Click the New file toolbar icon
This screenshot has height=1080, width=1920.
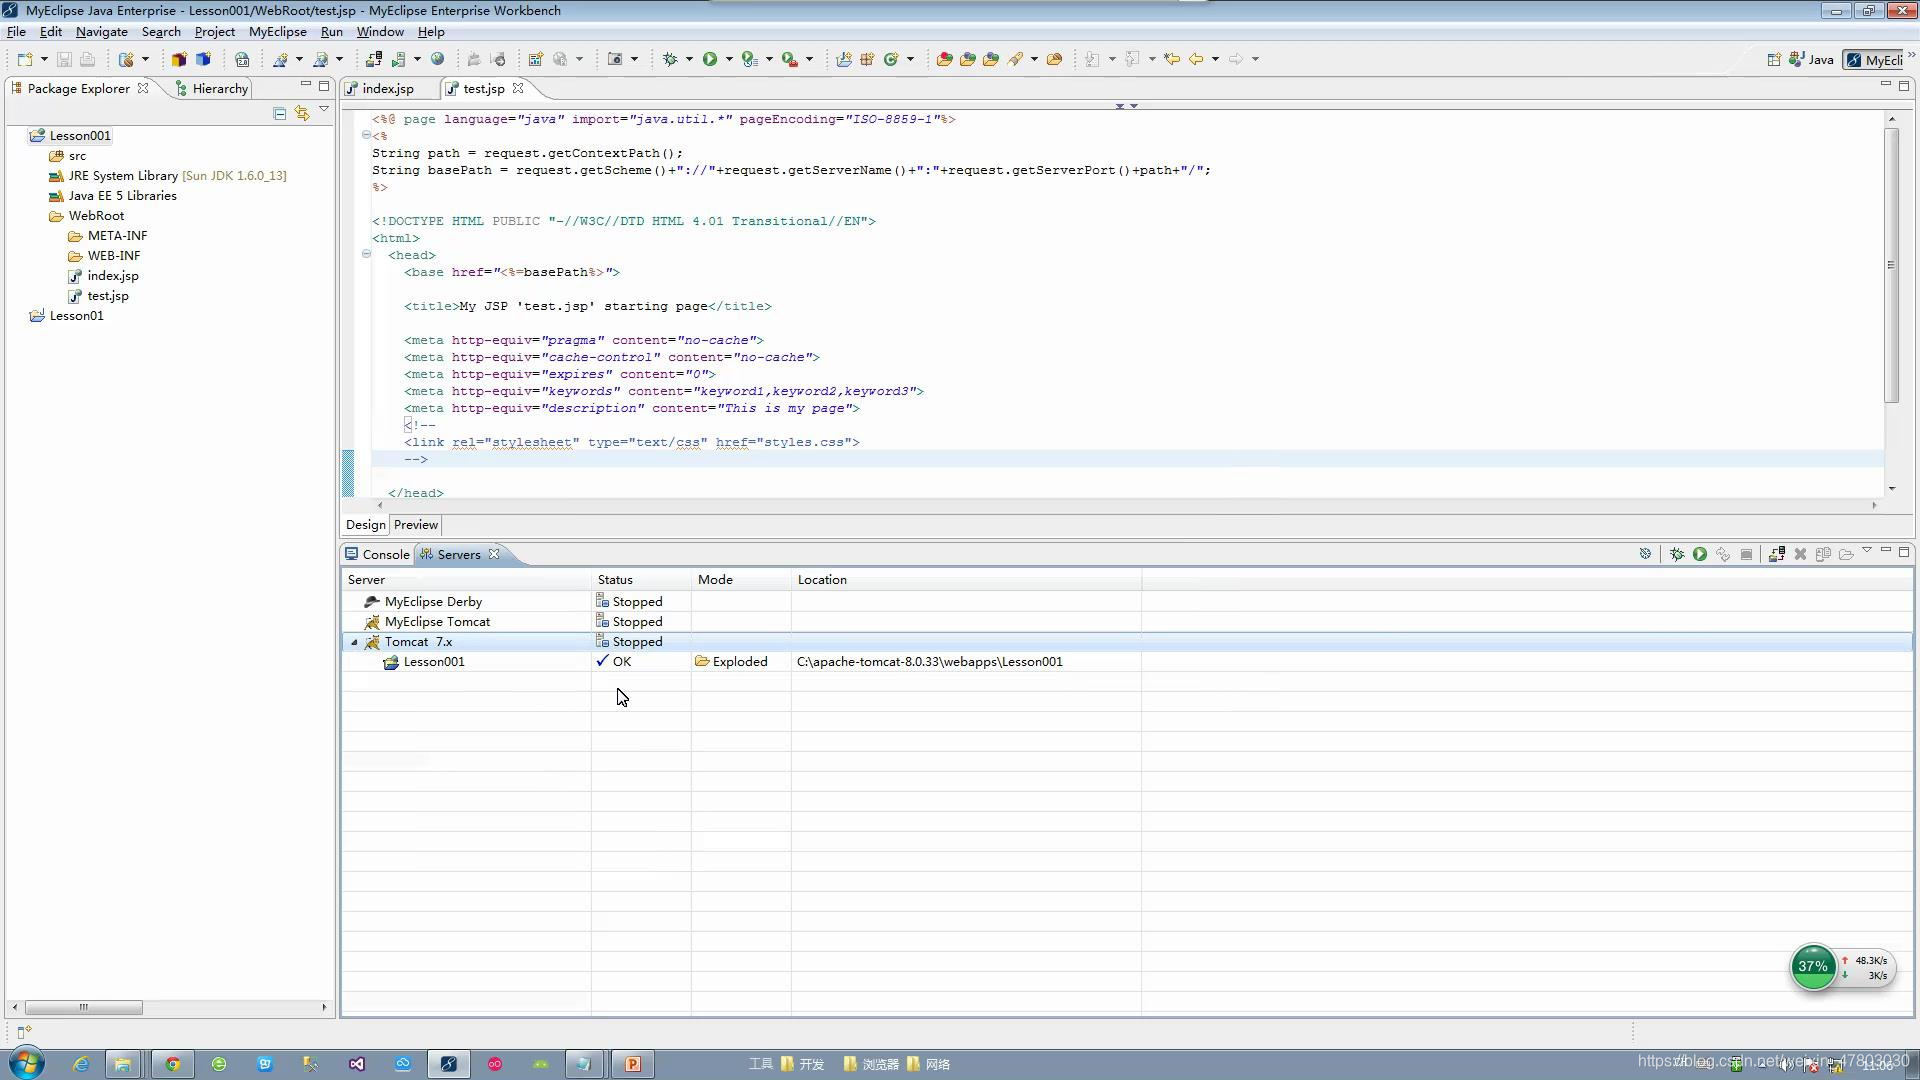coord(25,59)
